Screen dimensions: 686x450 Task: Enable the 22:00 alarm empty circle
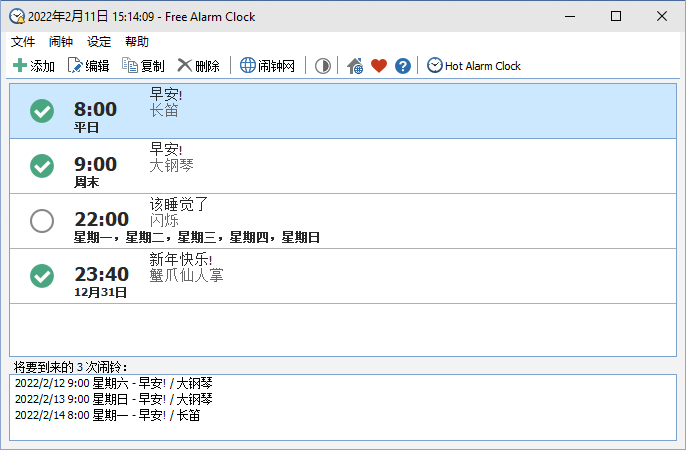[x=42, y=221]
